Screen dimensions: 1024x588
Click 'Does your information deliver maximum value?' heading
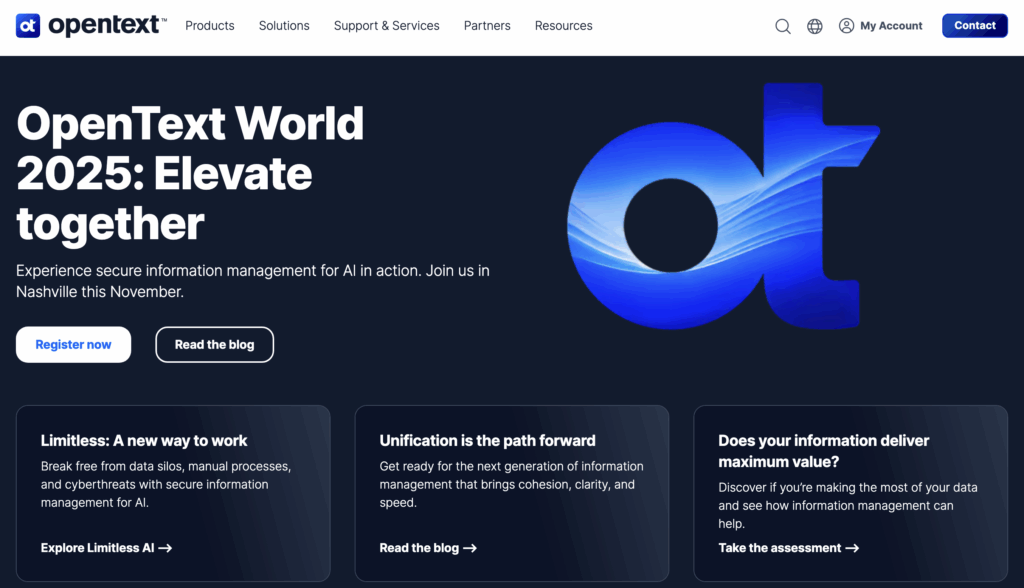pyautogui.click(x=824, y=451)
